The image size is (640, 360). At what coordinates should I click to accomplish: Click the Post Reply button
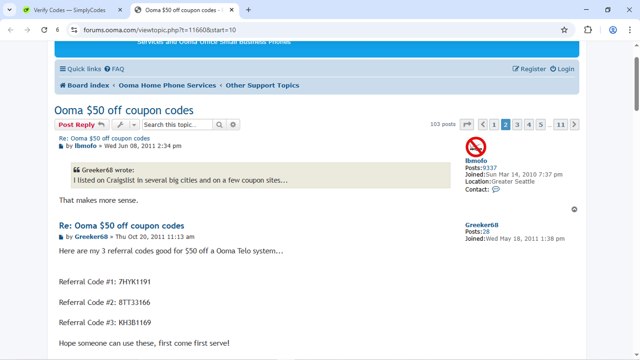pyautogui.click(x=82, y=124)
